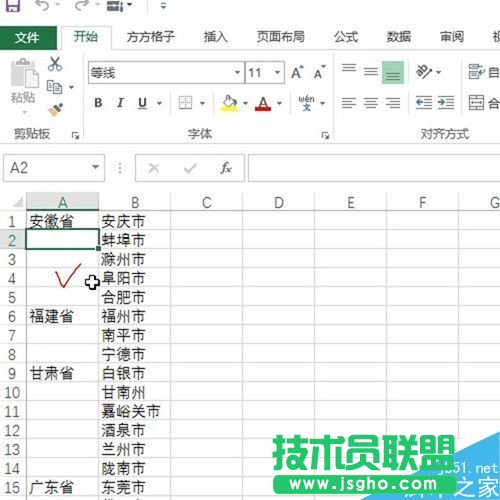
Task: Open the Font Color palette arrow
Action: pos(280,103)
